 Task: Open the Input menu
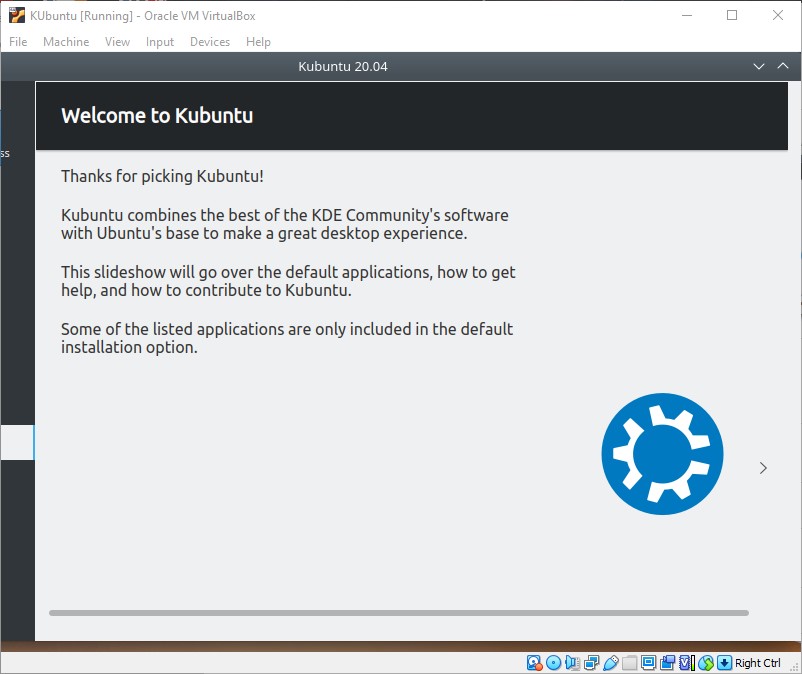pos(160,42)
